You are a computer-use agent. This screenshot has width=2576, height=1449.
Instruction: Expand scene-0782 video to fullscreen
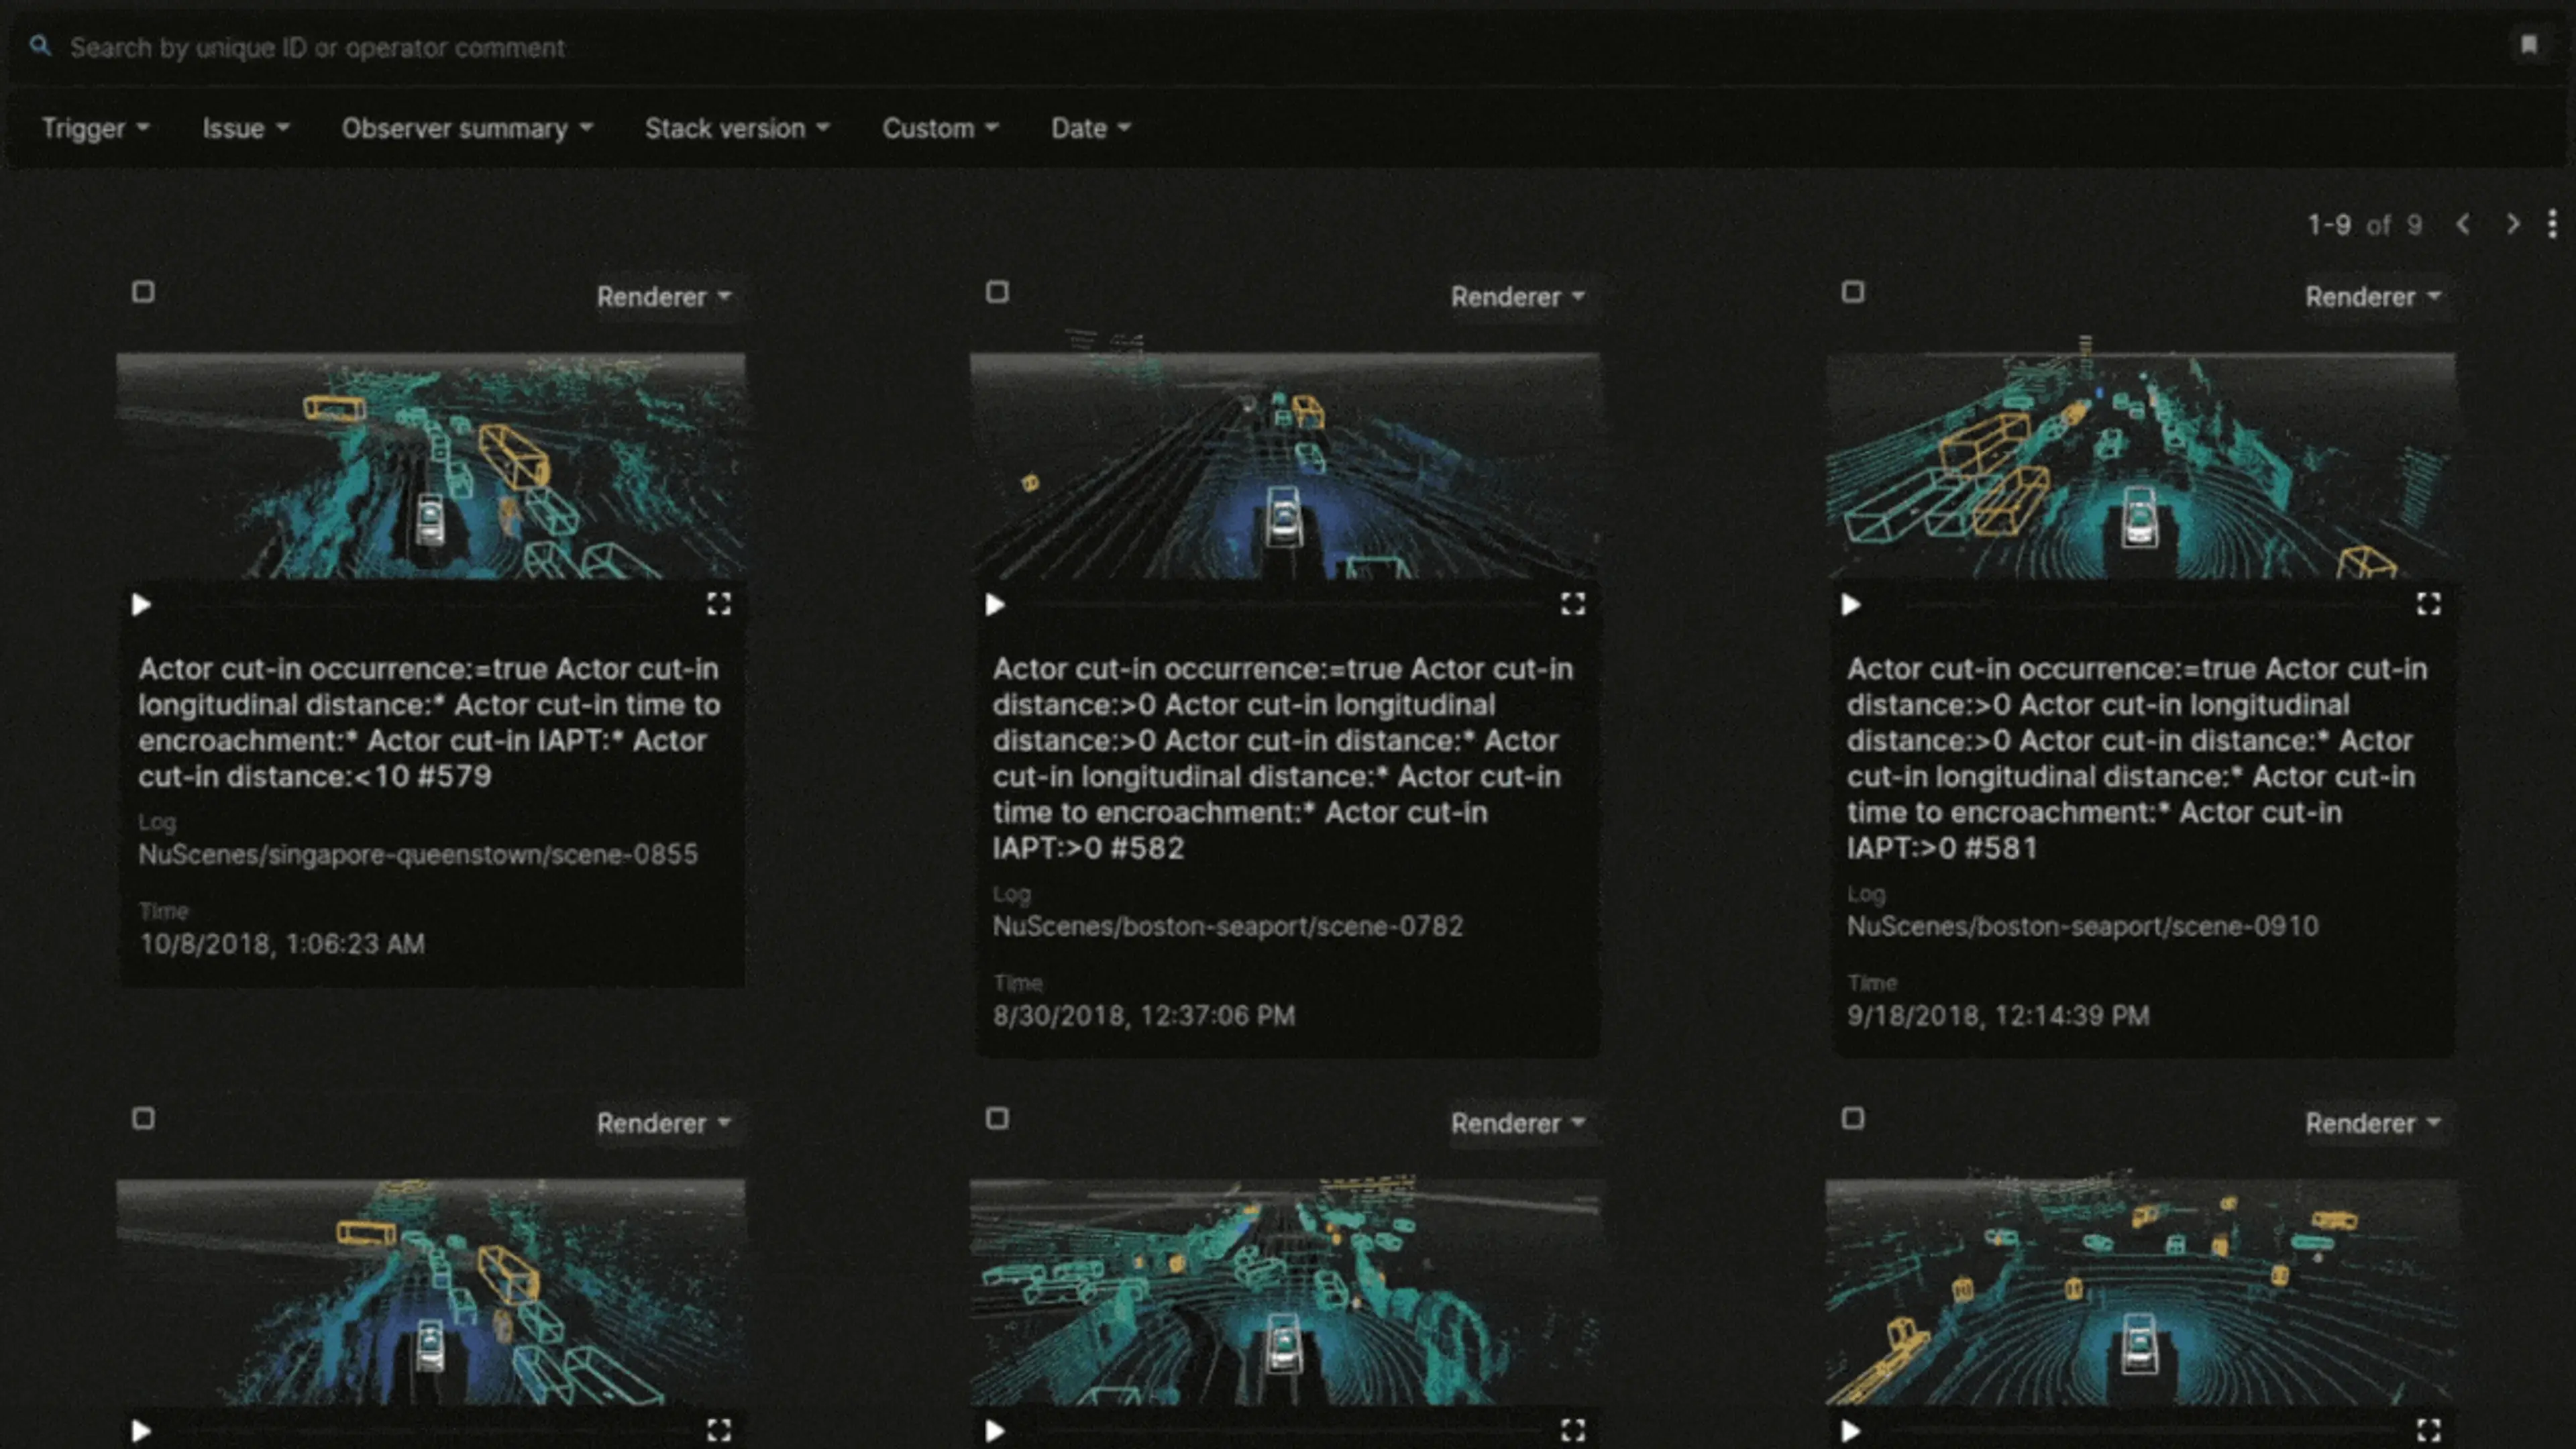click(1572, 604)
